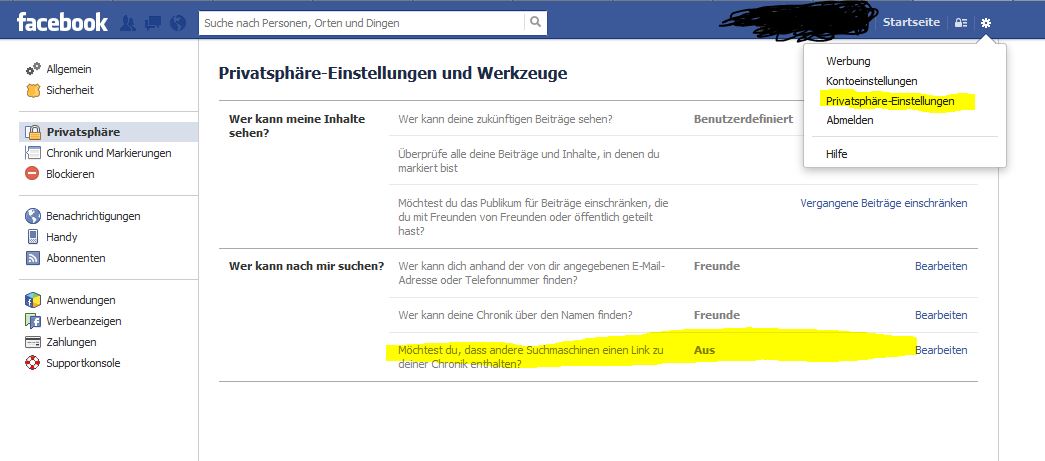Open Sicherheit settings section
1045x461 pixels.
tap(70, 90)
